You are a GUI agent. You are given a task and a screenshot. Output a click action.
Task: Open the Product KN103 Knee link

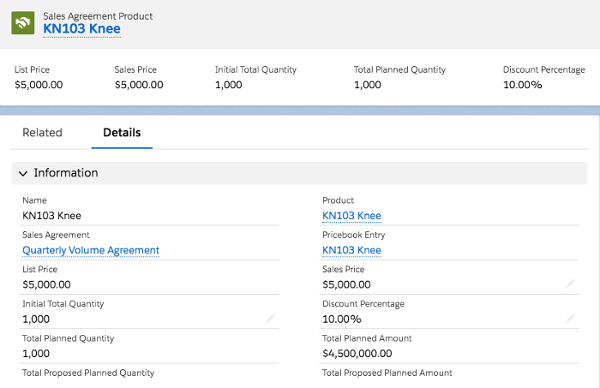[352, 215]
